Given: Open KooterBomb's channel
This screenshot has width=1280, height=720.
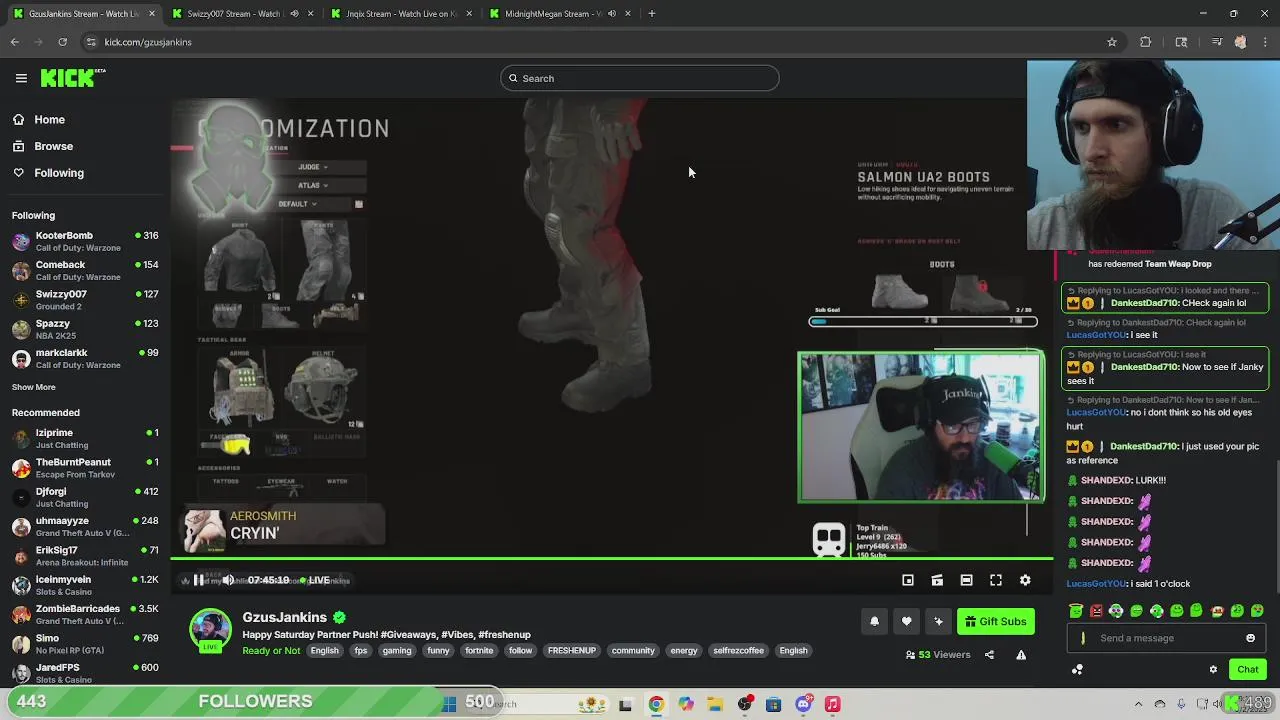Looking at the screenshot, I should tap(85, 241).
